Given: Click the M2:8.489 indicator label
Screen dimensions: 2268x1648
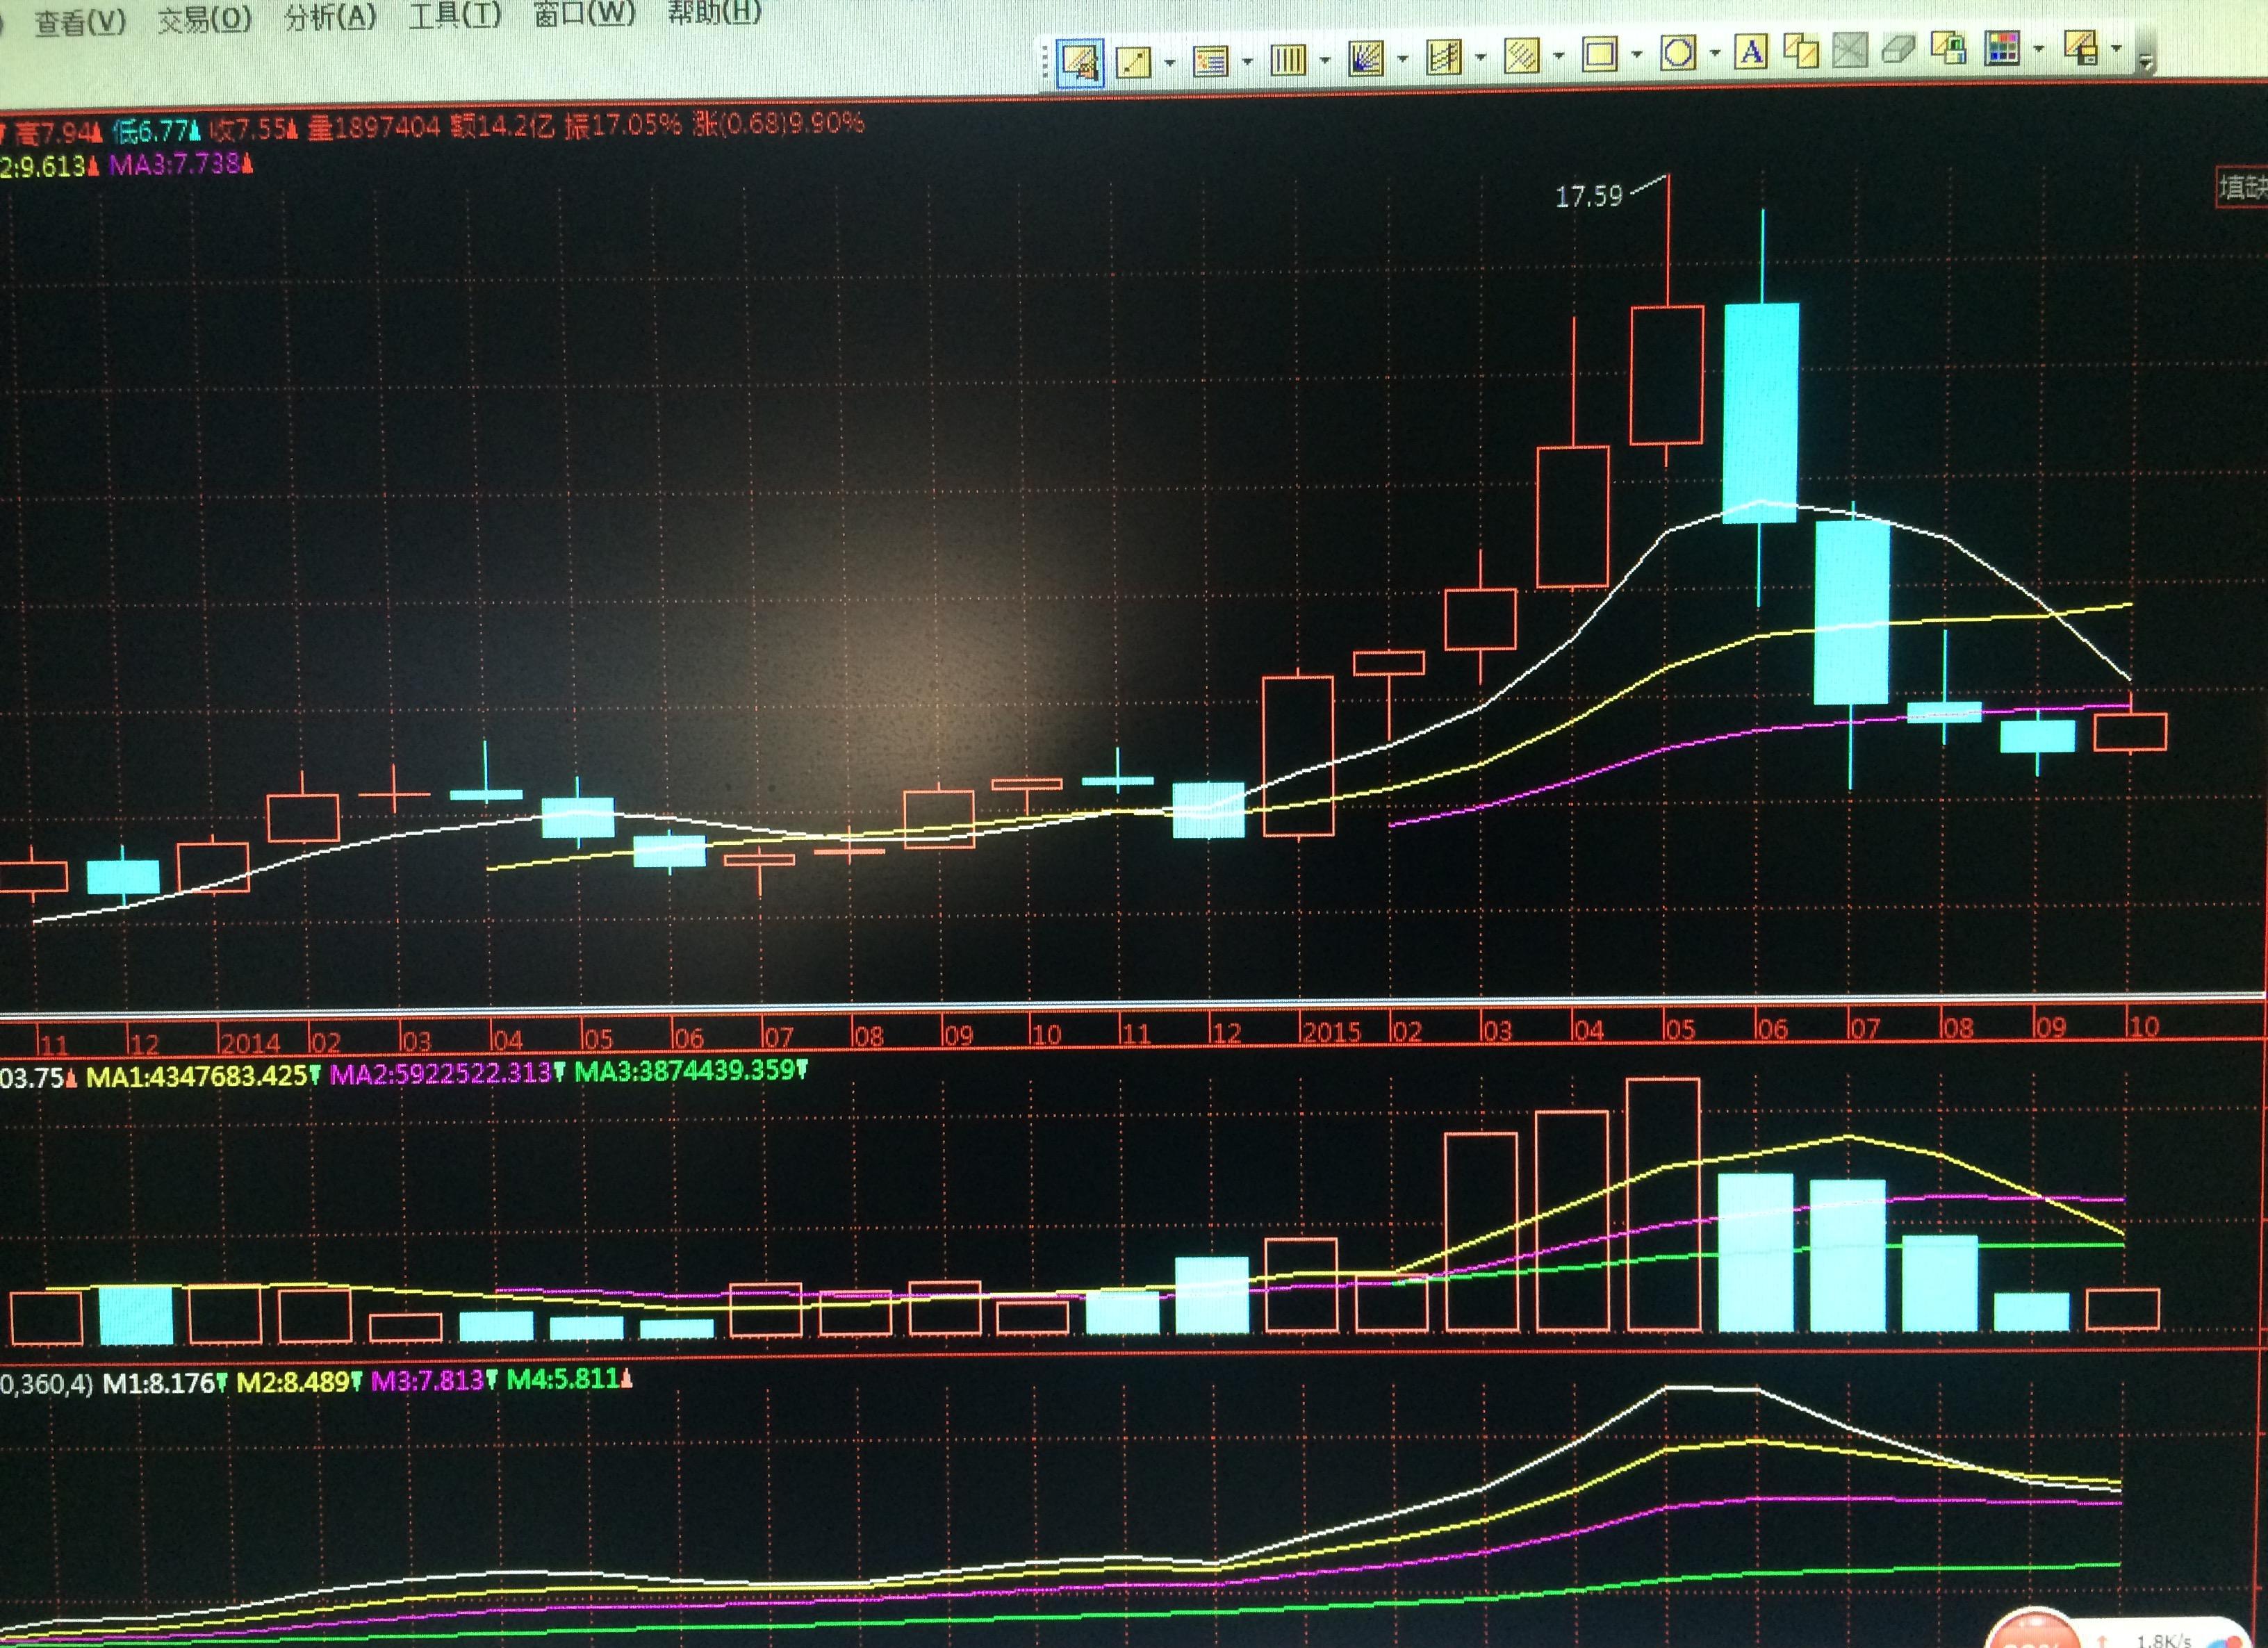Looking at the screenshot, I should tap(298, 1382).
